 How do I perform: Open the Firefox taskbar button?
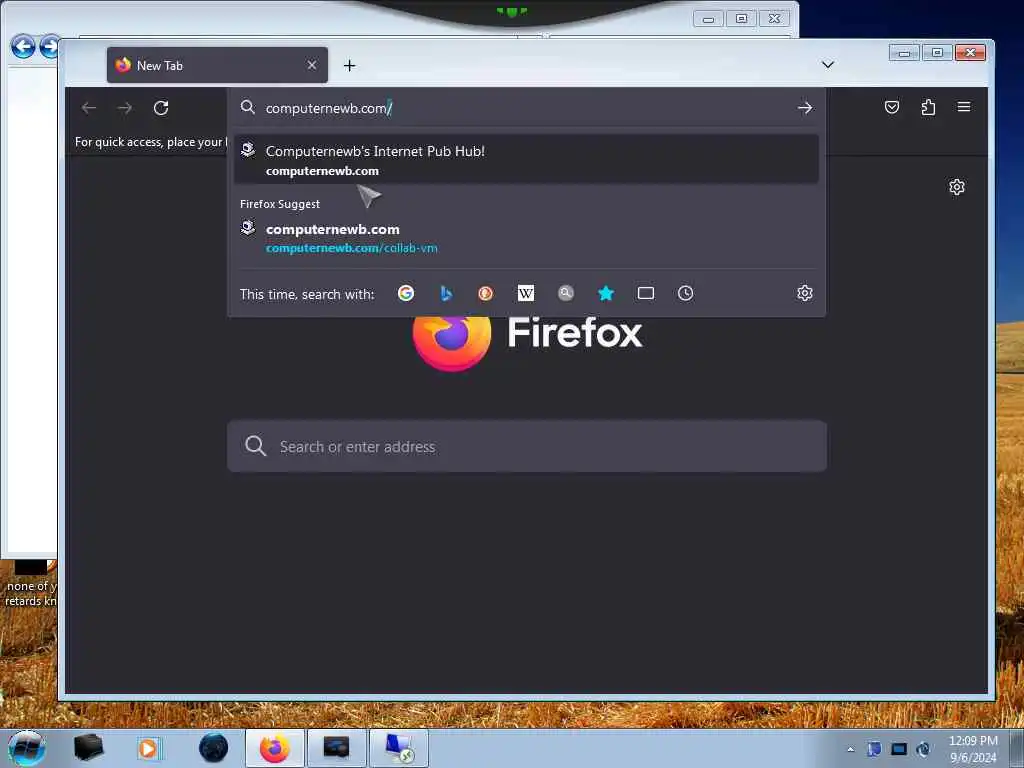[274, 748]
